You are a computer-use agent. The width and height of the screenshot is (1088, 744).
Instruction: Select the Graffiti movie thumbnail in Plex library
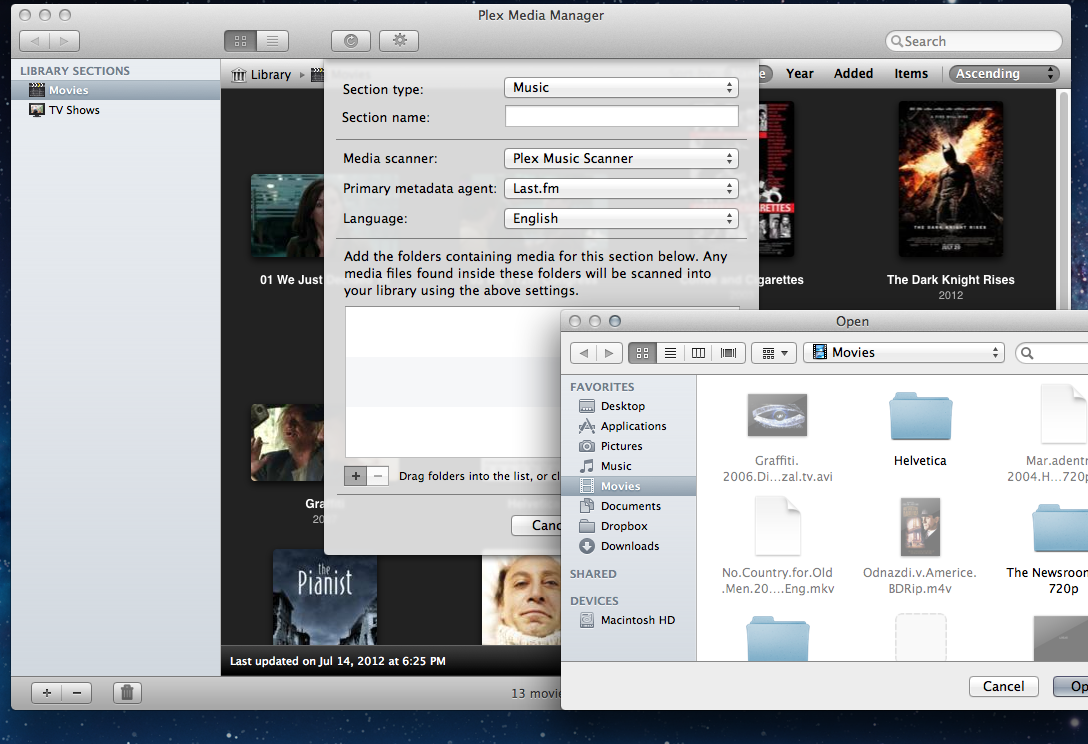point(287,443)
